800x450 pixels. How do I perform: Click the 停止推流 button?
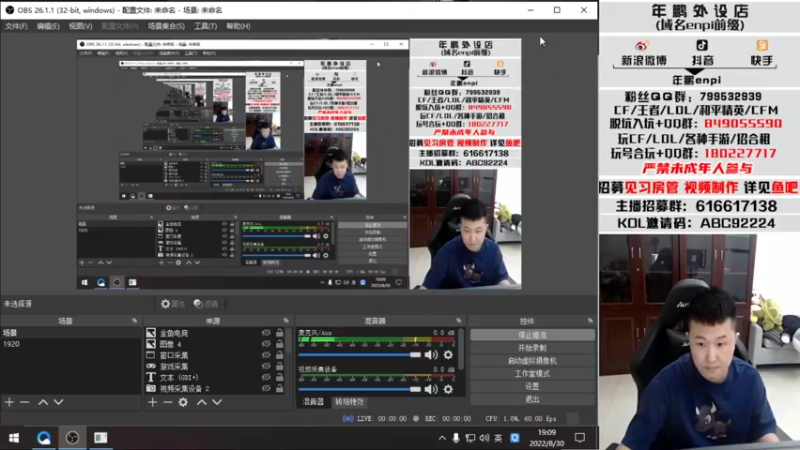click(x=532, y=335)
